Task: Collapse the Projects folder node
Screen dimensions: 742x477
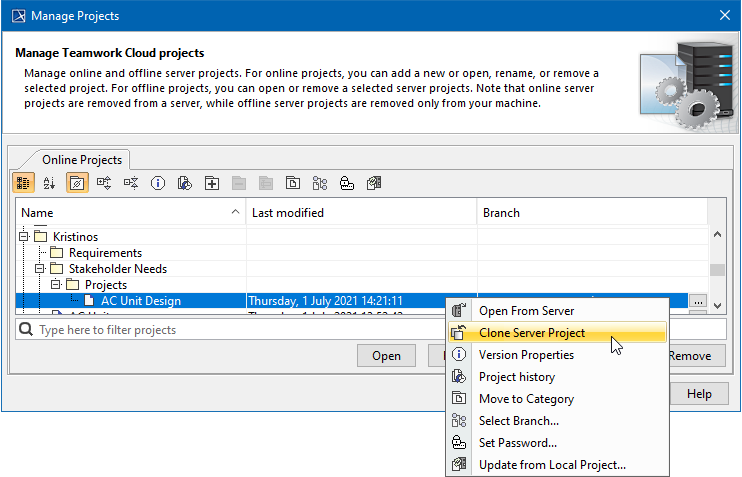Action: [57, 285]
